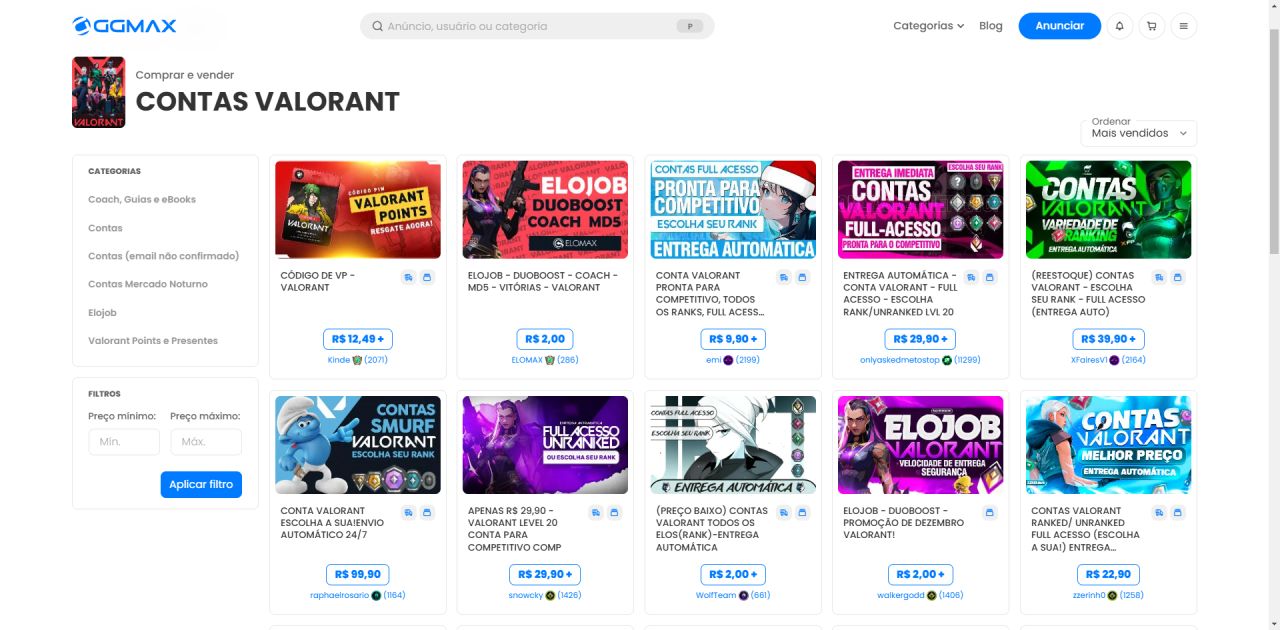
Task: Open the Blog link
Action: [990, 26]
